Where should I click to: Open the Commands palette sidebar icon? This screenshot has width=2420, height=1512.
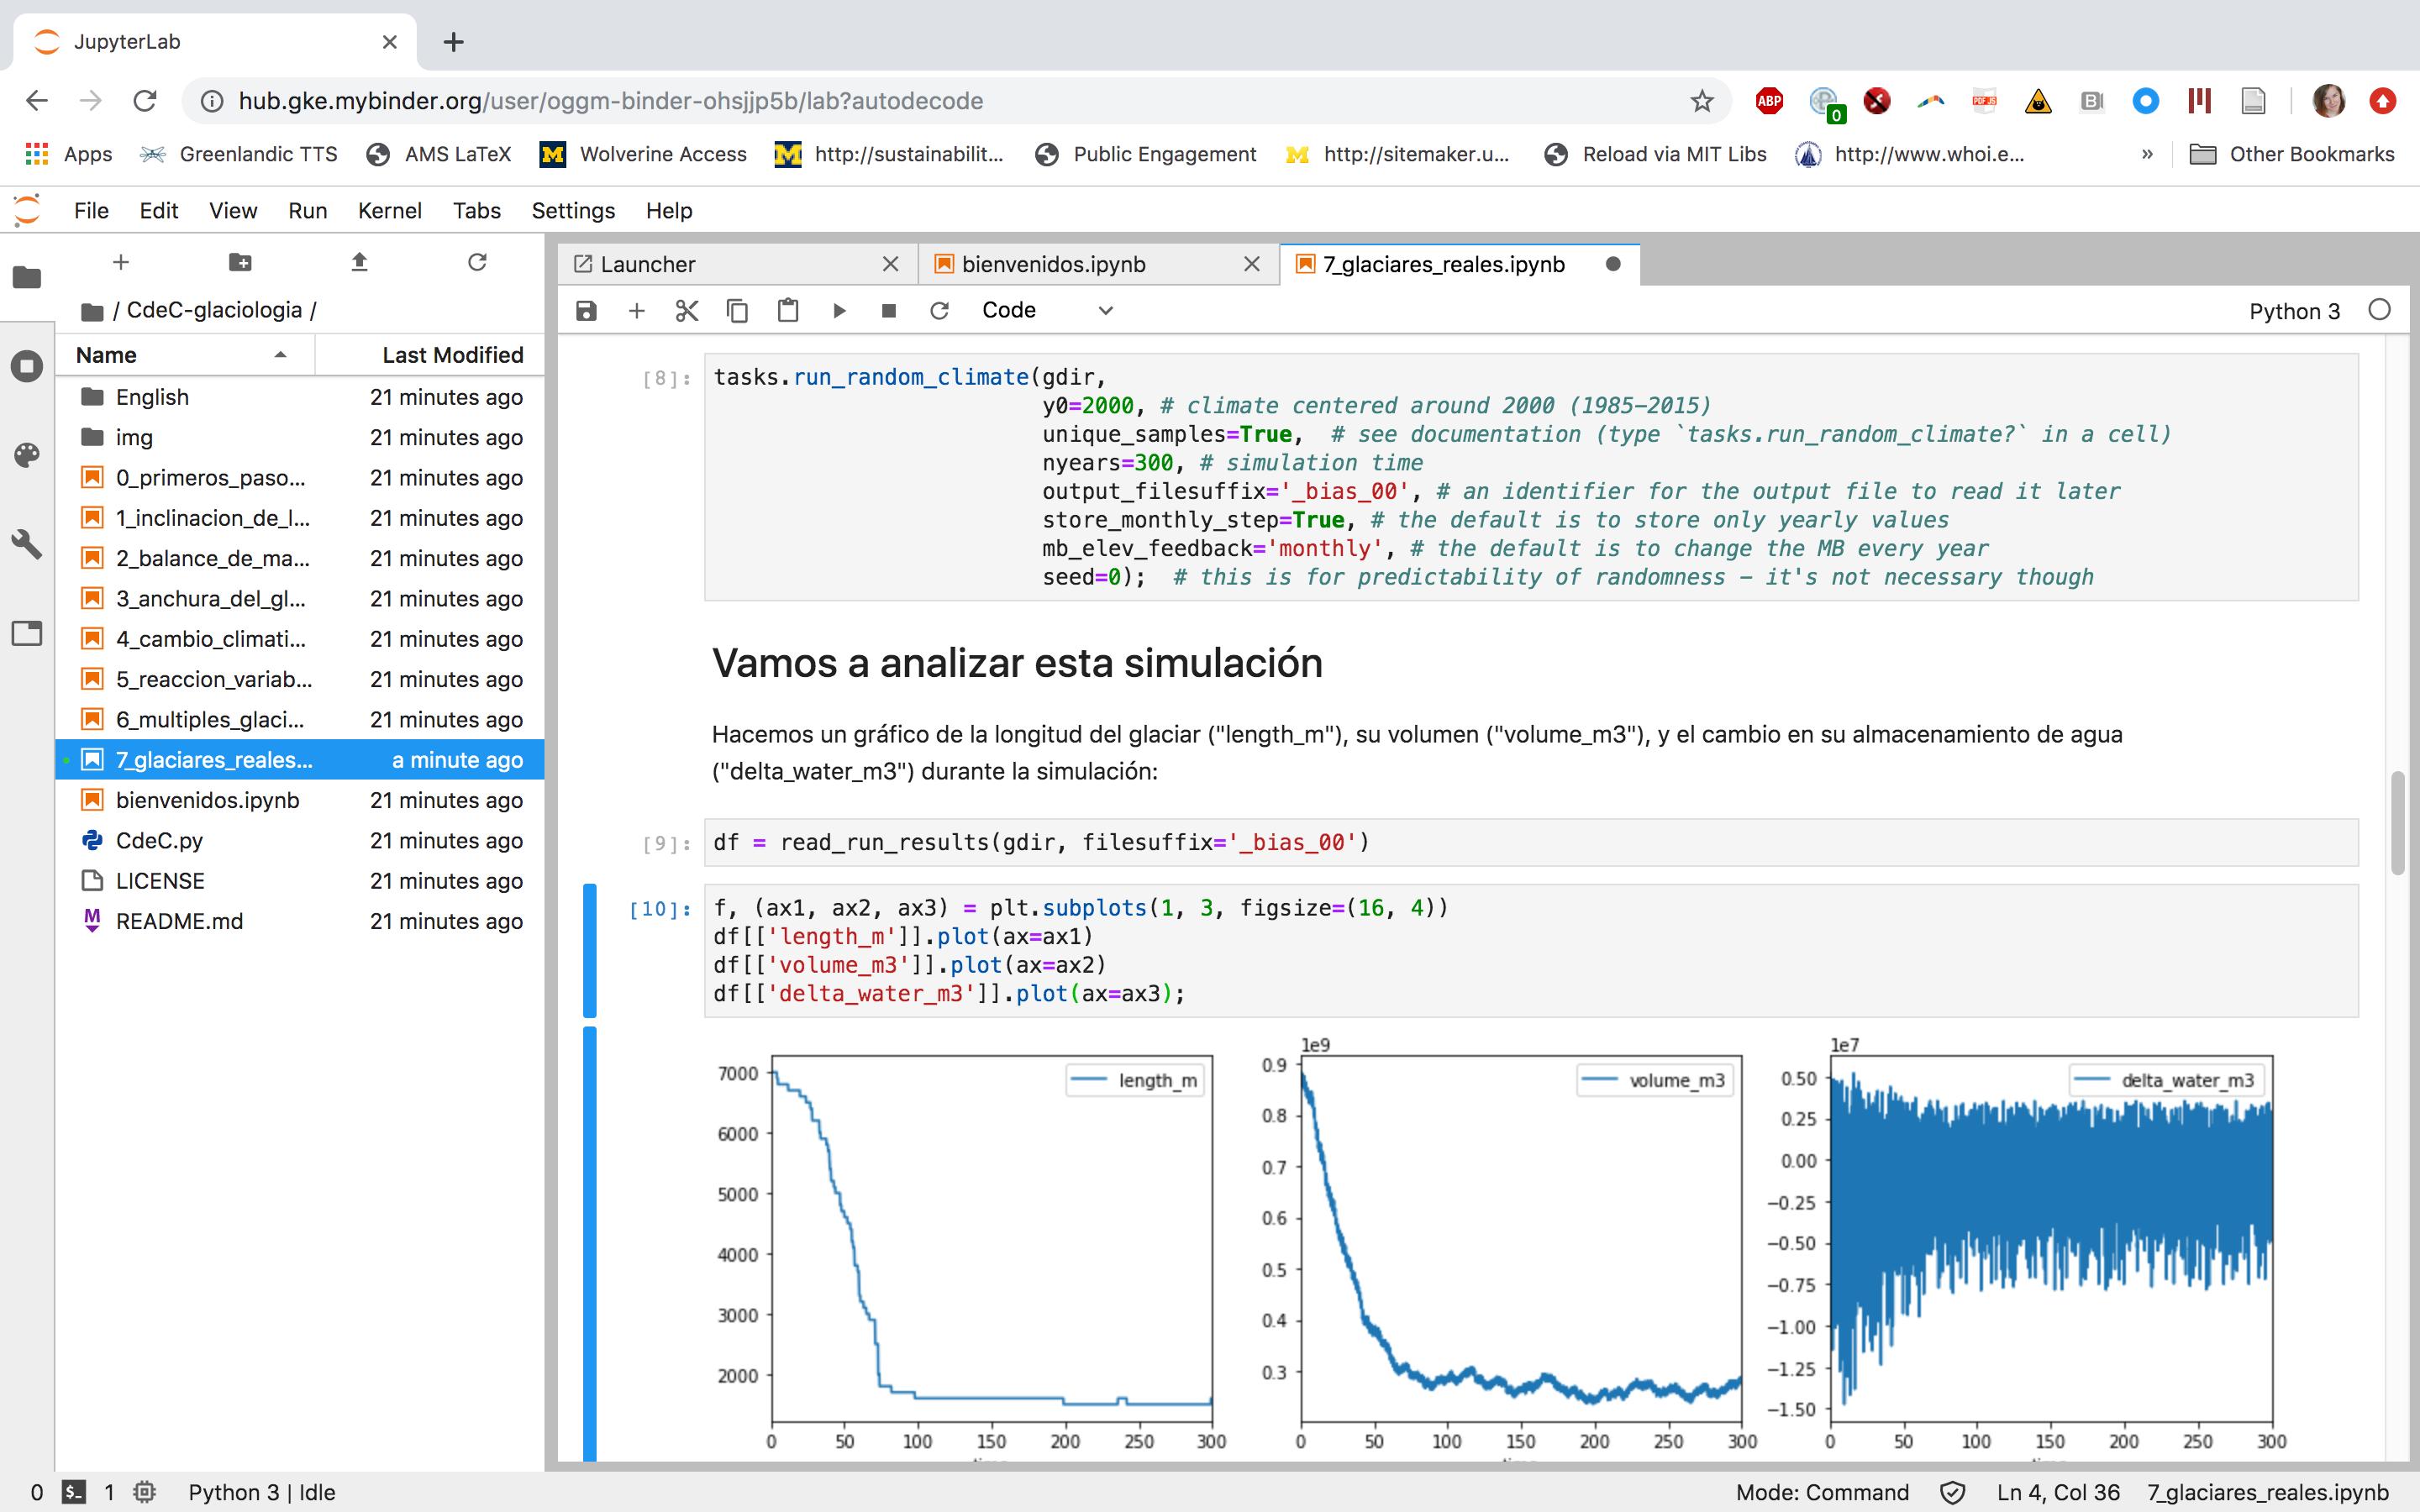click(27, 455)
